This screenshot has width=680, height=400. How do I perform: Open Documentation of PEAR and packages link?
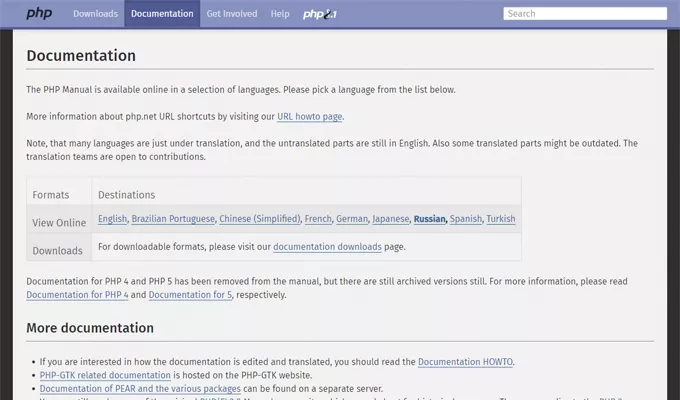tap(140, 388)
